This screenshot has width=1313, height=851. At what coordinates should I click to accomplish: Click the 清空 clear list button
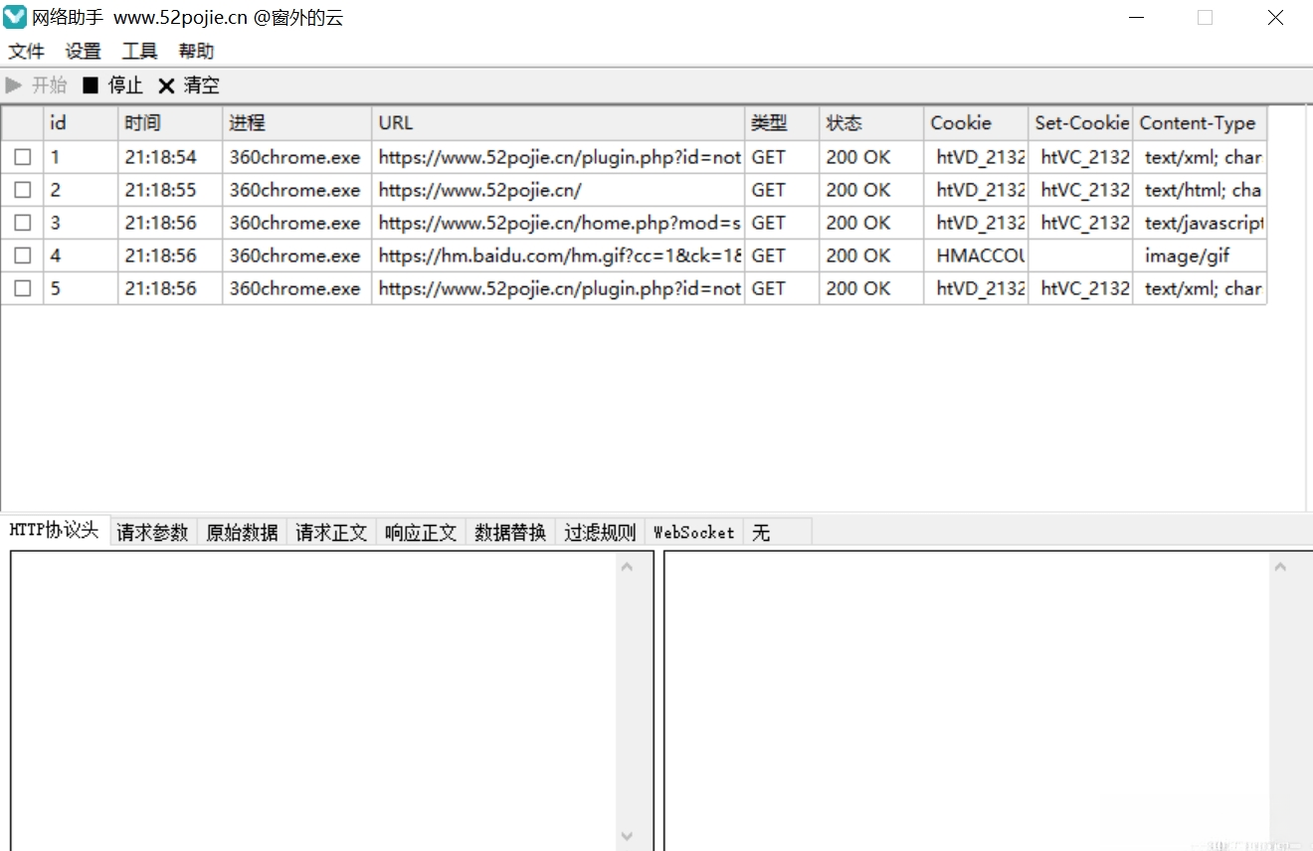[x=188, y=86]
